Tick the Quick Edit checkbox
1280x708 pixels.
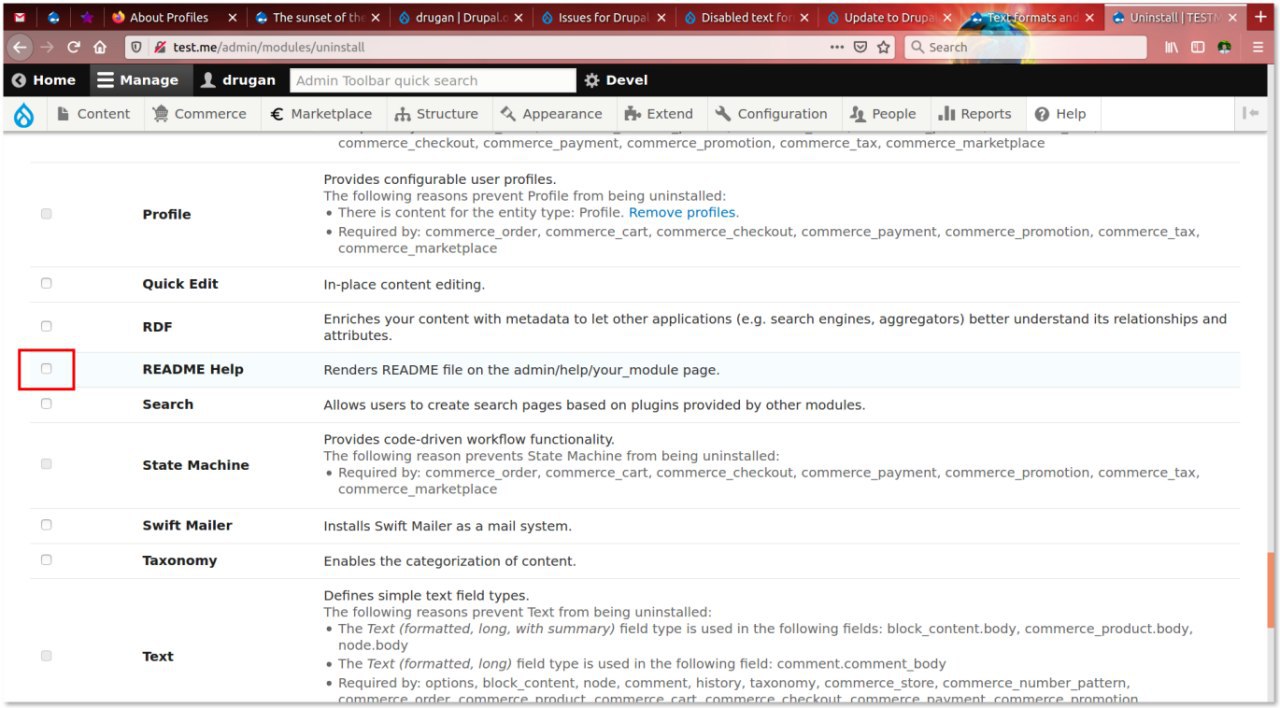point(46,284)
